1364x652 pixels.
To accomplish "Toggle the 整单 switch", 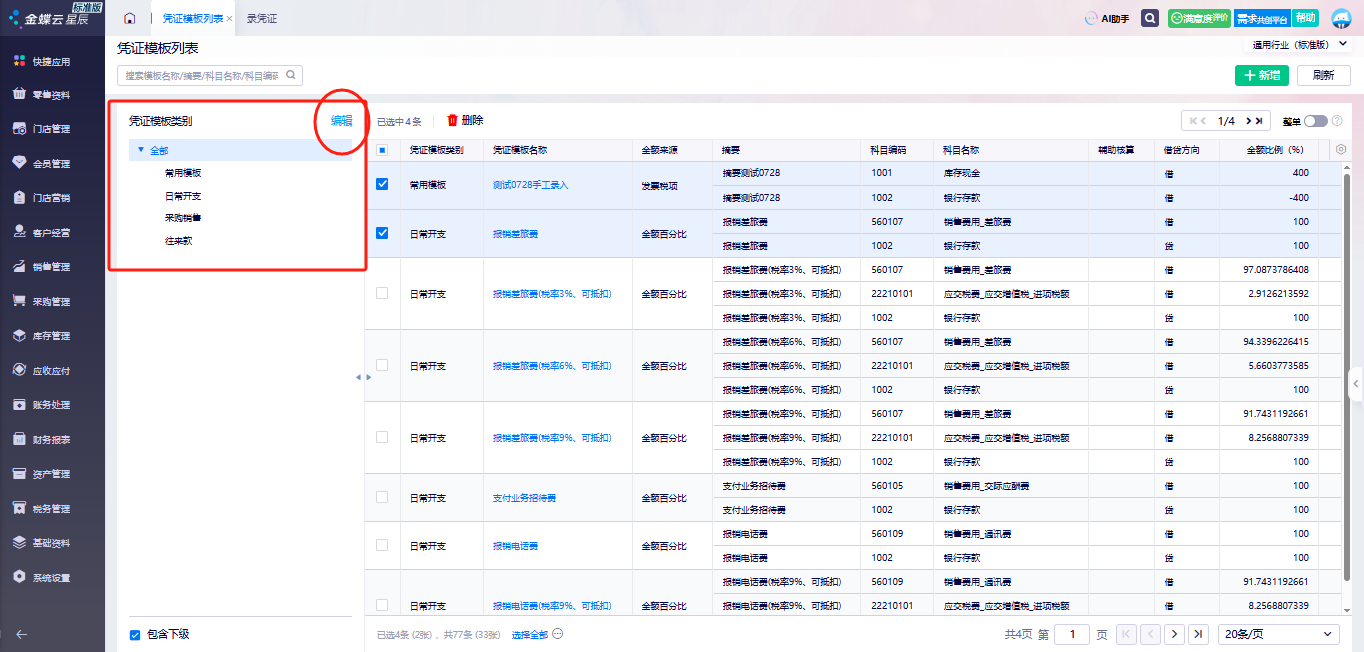I will pos(1315,121).
